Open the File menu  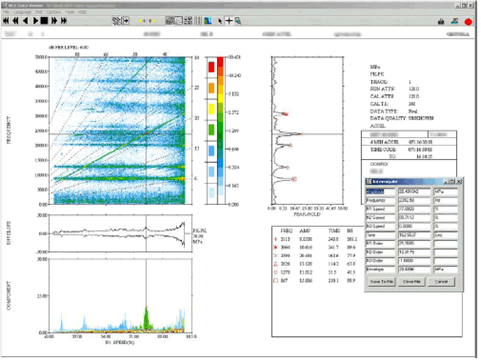6,12
